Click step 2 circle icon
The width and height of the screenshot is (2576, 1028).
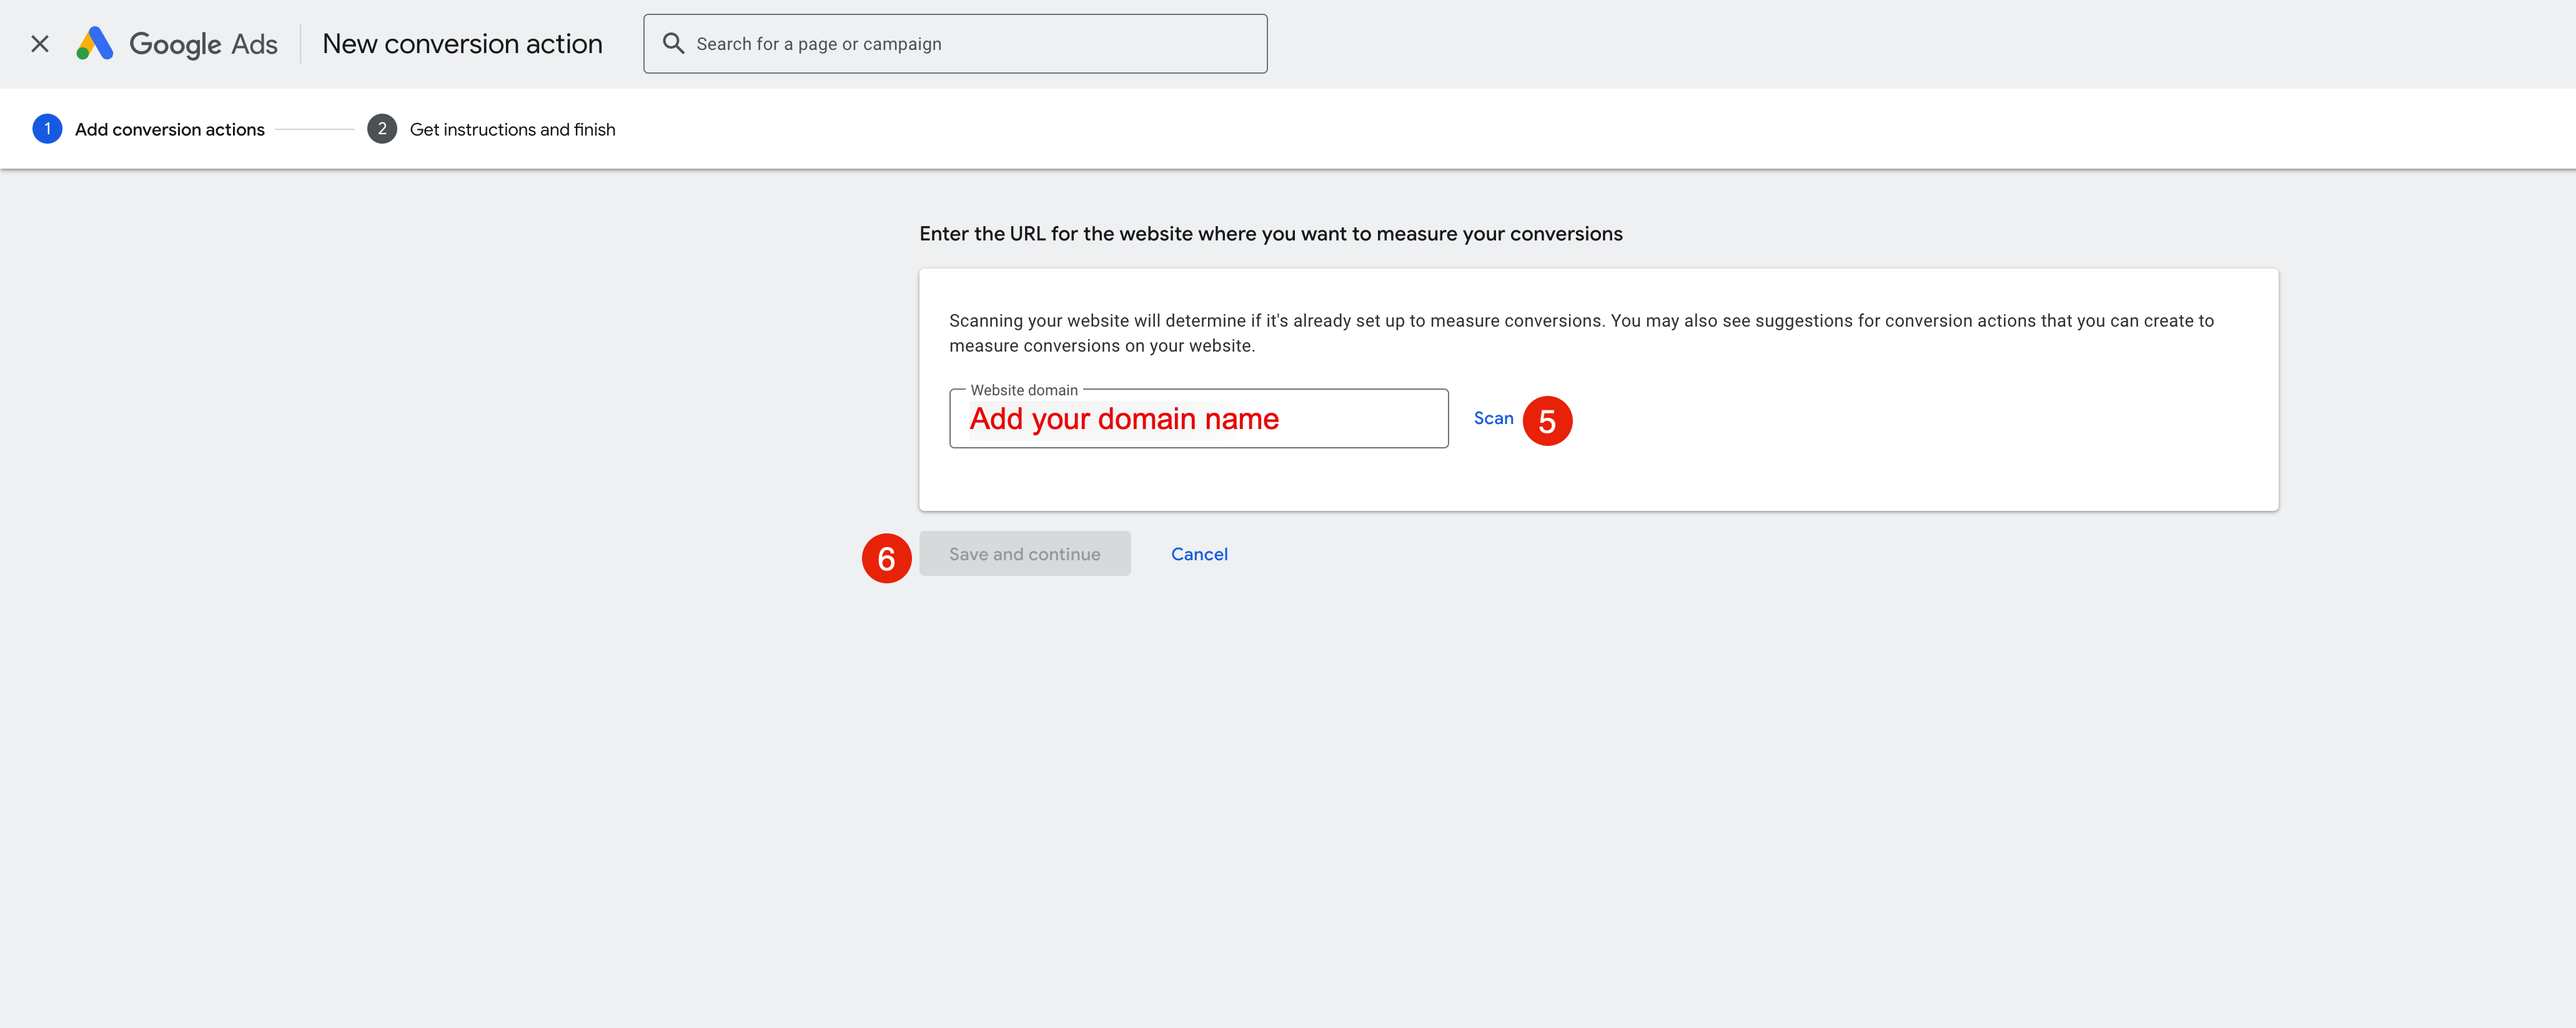(381, 129)
